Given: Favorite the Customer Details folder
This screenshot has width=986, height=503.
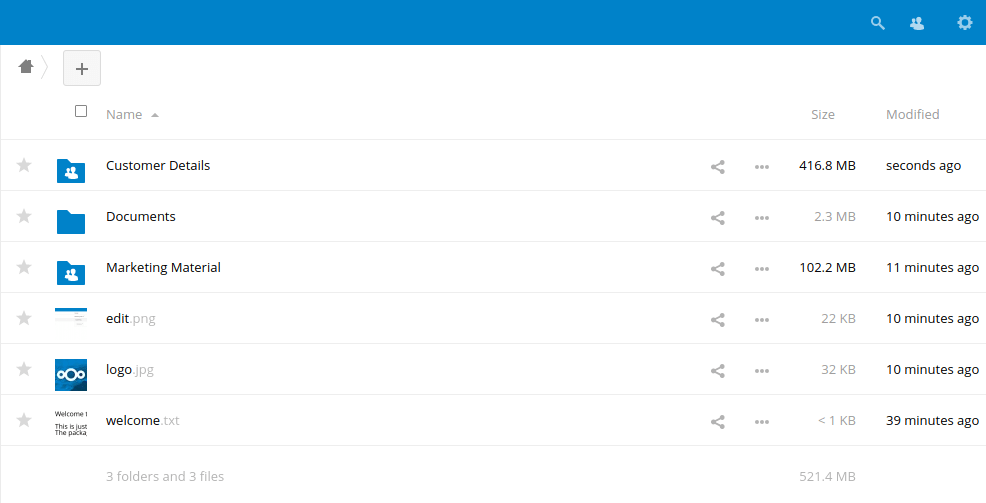Looking at the screenshot, I should (24, 166).
